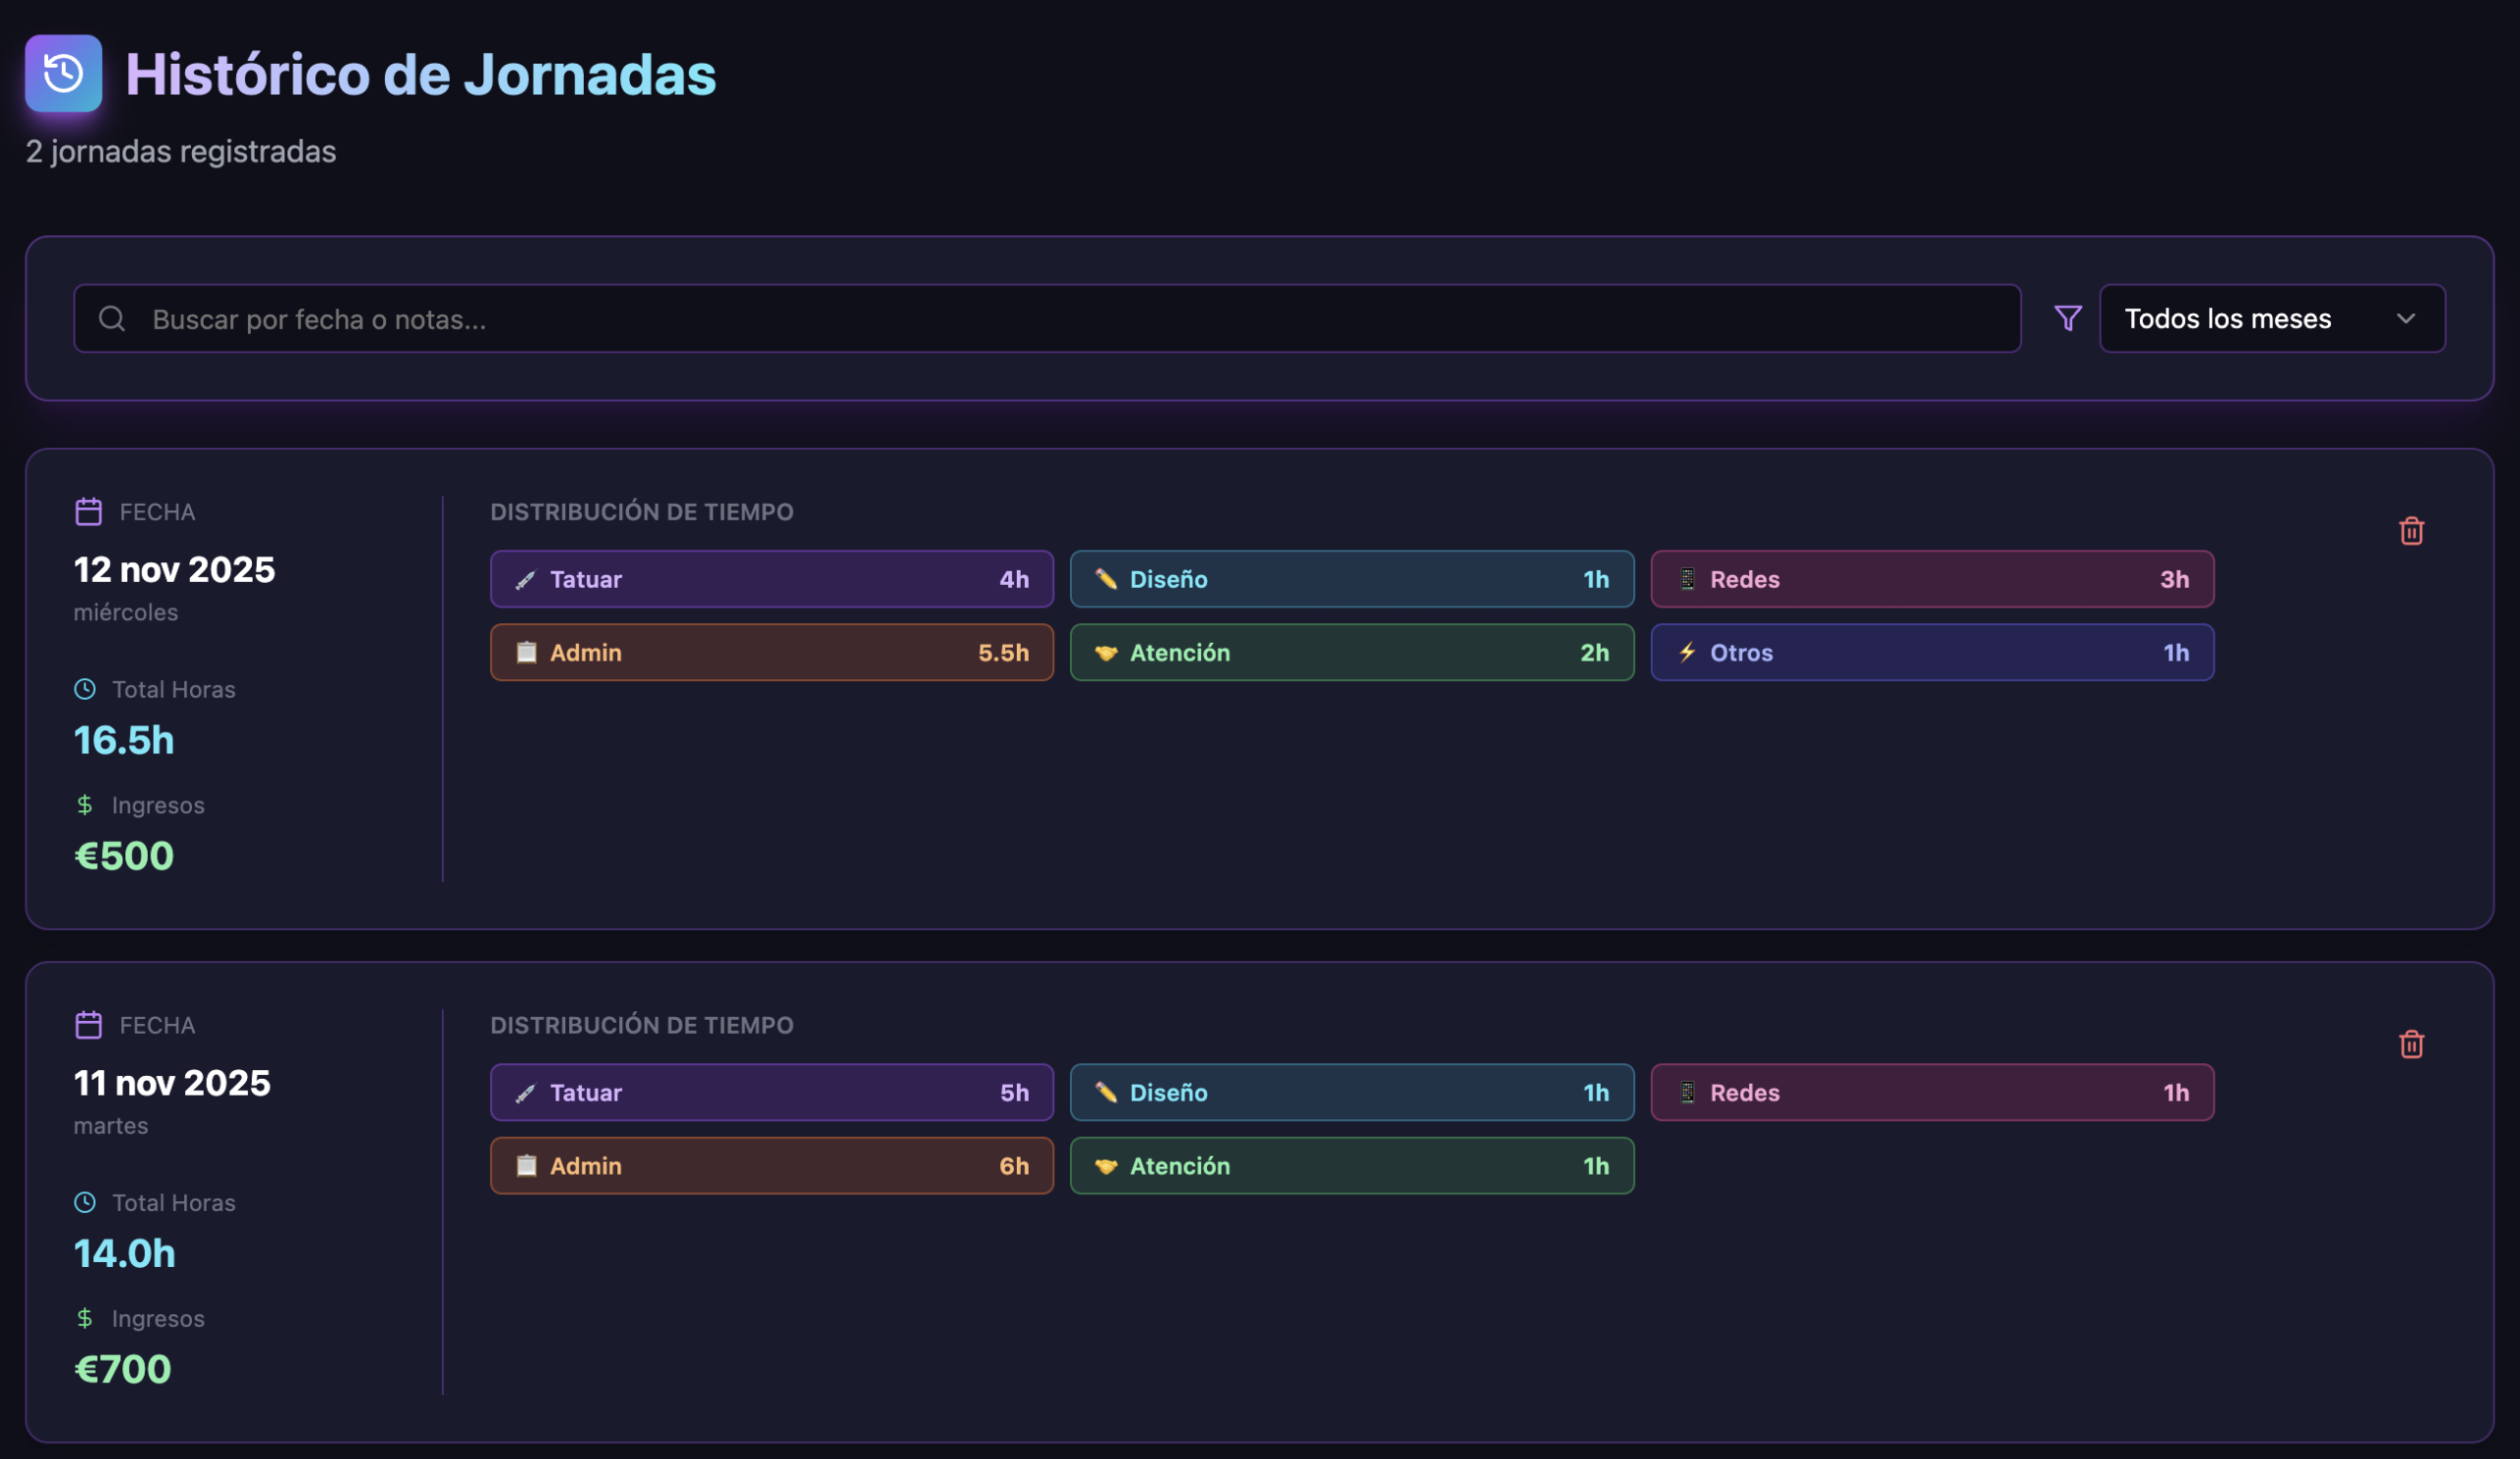
Task: Click the Redes 3h chip
Action: tap(1931, 579)
